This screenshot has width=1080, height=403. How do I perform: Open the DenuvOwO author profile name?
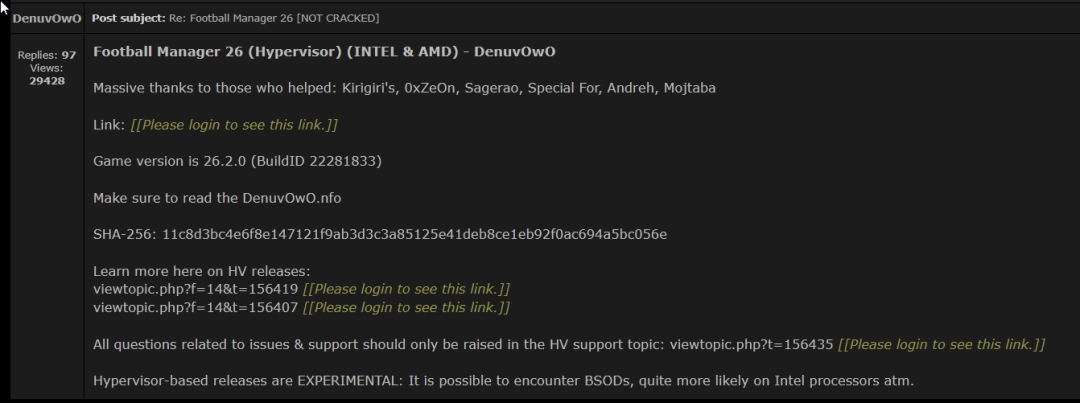point(46,18)
